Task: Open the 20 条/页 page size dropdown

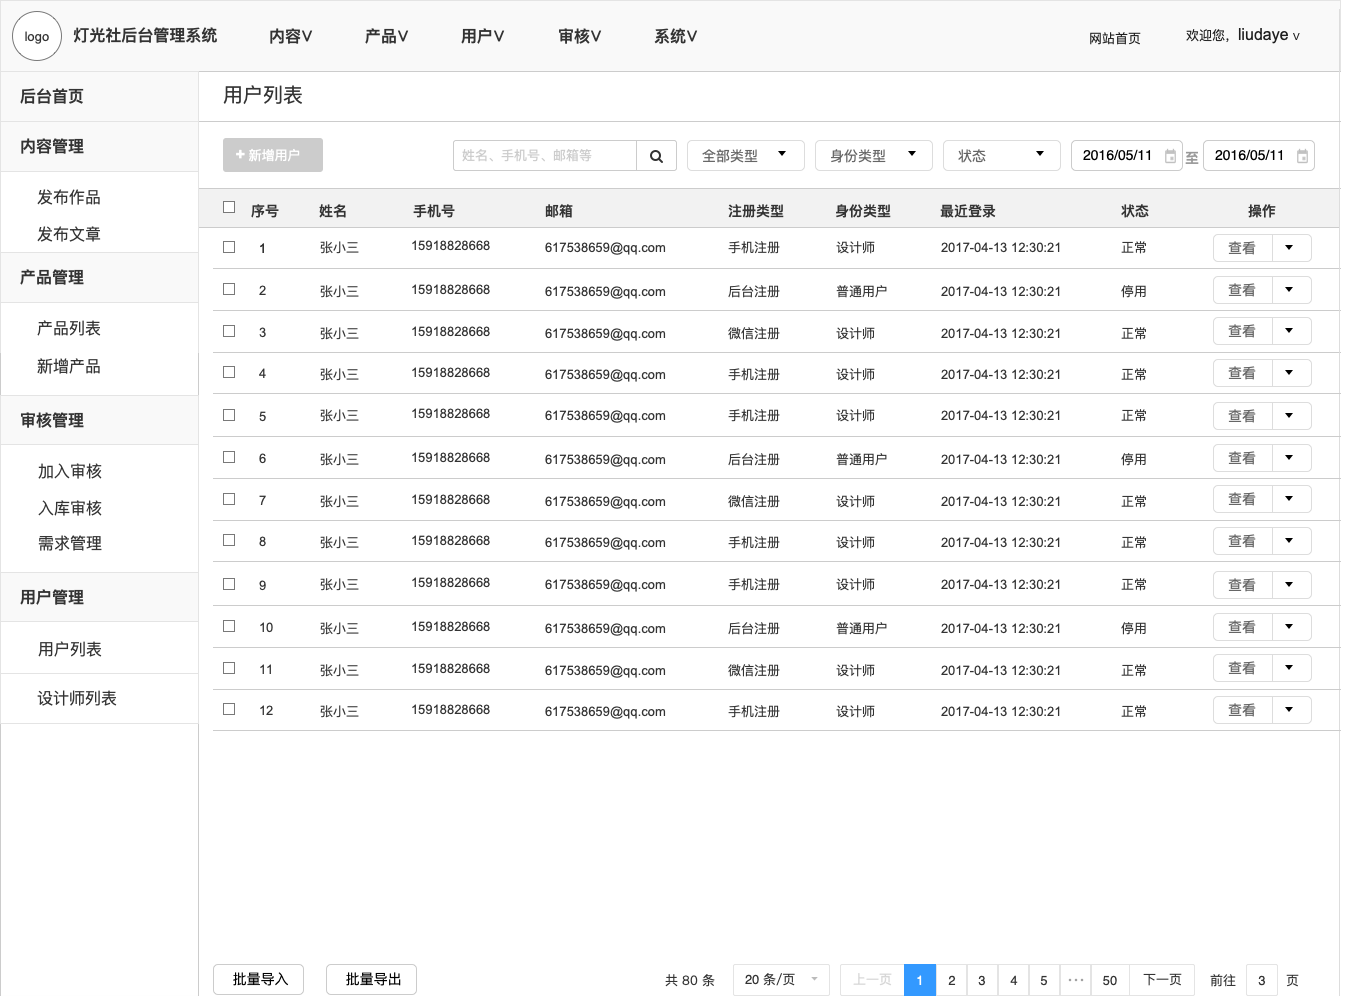Action: [x=781, y=980]
